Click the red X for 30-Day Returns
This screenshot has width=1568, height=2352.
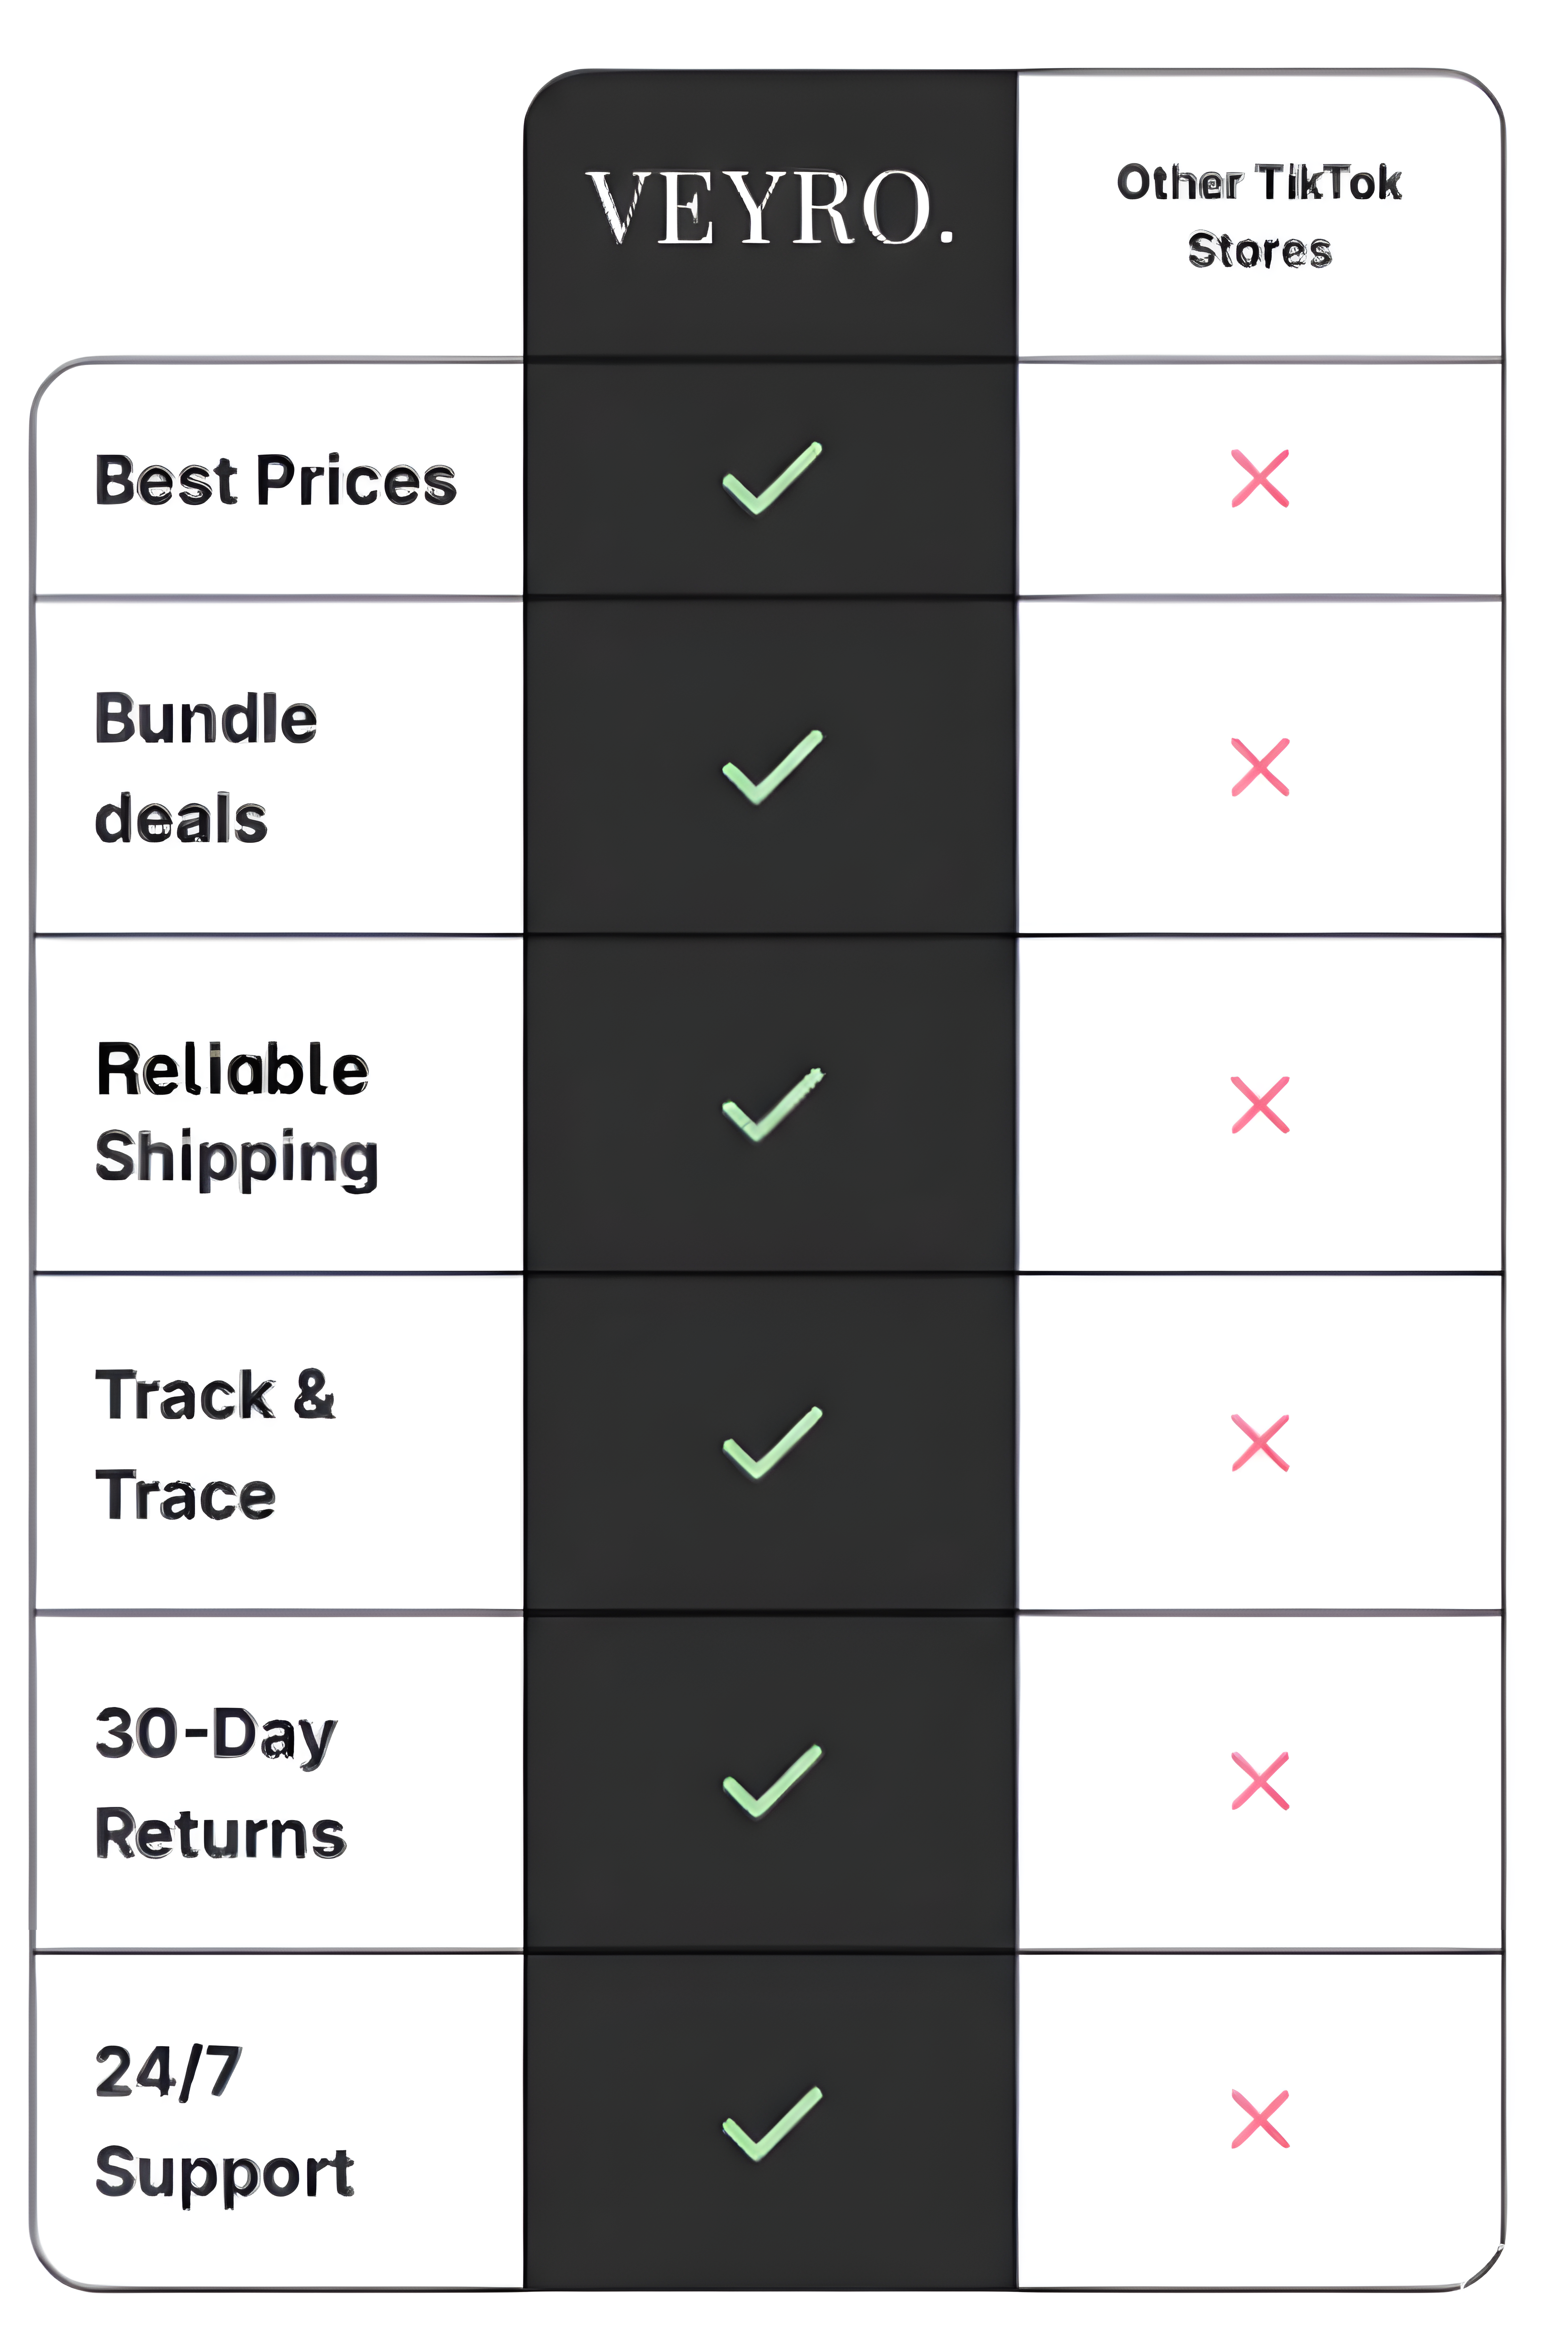coord(1260,1781)
